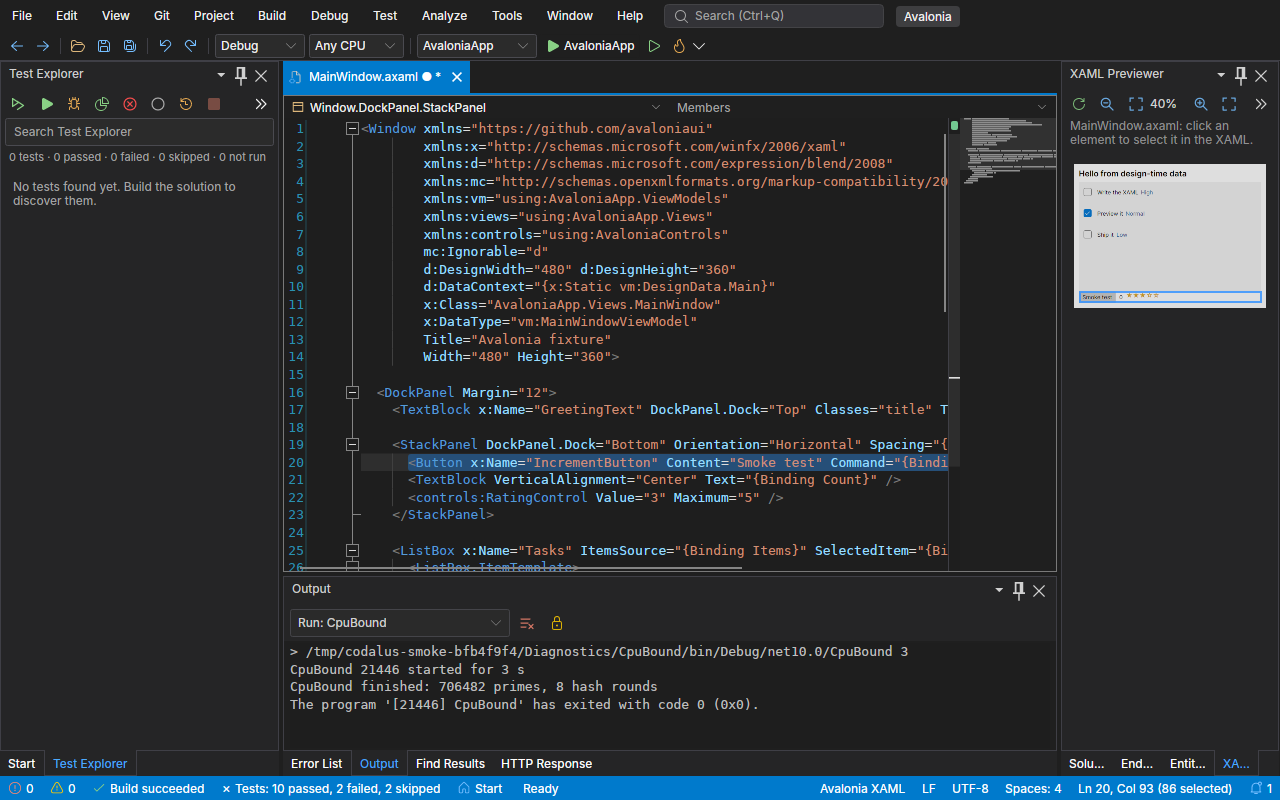Check the 'Write the XAML' preview checkbox

(1088, 192)
